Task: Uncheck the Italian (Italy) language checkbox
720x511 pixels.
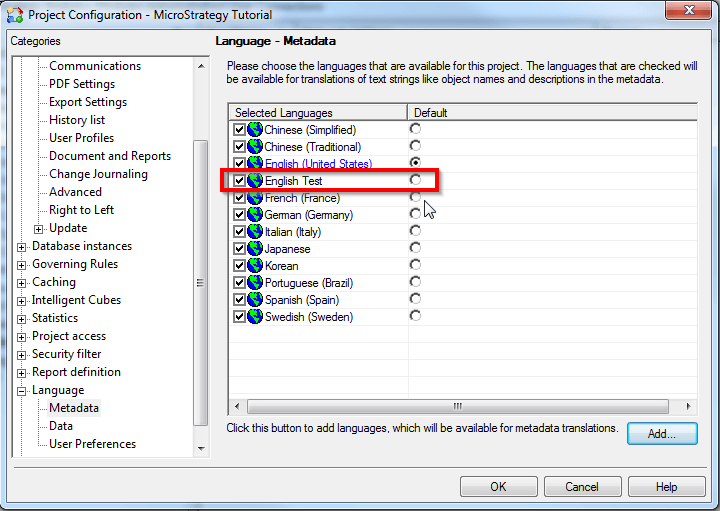Action: (x=239, y=231)
